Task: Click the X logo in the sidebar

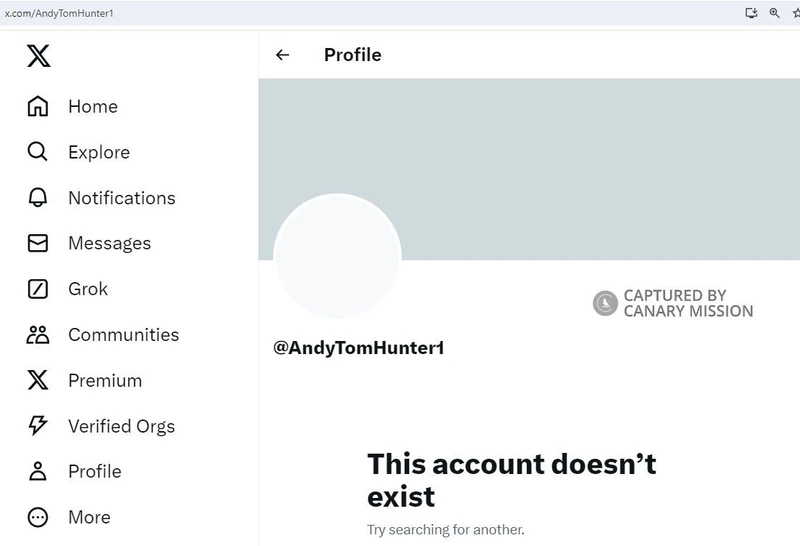Action: [38, 56]
